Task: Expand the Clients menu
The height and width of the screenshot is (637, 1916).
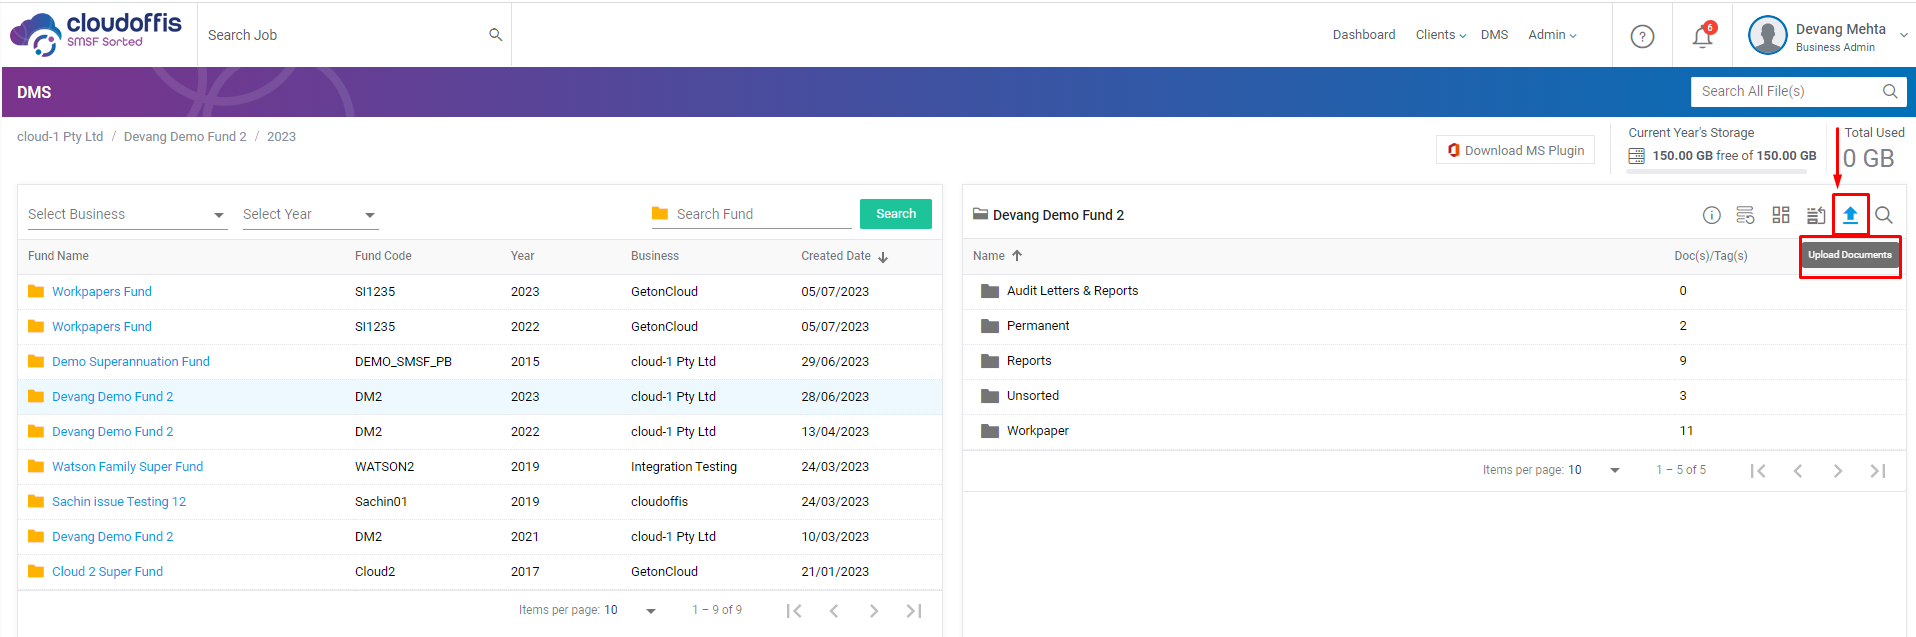Action: pos(1441,35)
